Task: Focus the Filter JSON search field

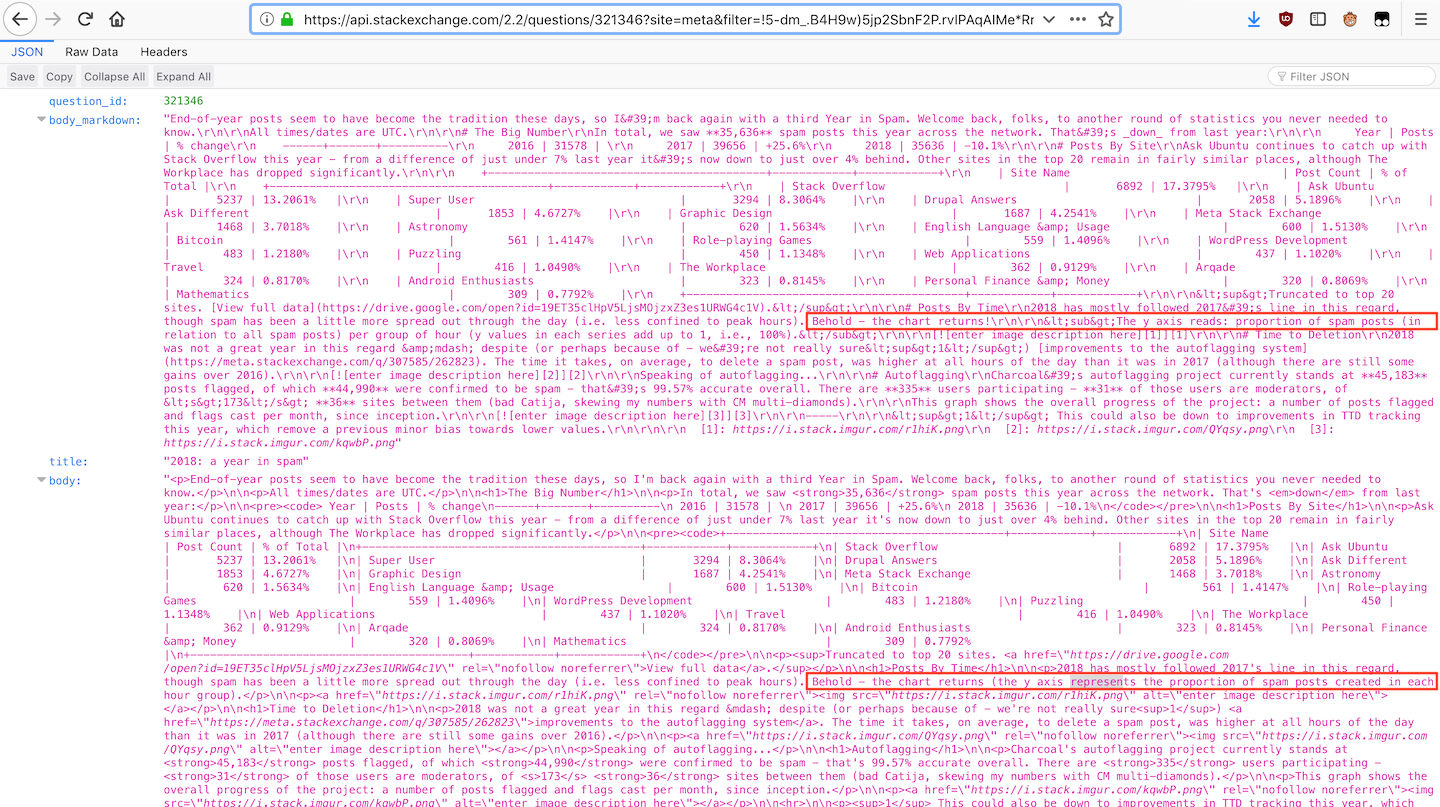Action: 1351,77
